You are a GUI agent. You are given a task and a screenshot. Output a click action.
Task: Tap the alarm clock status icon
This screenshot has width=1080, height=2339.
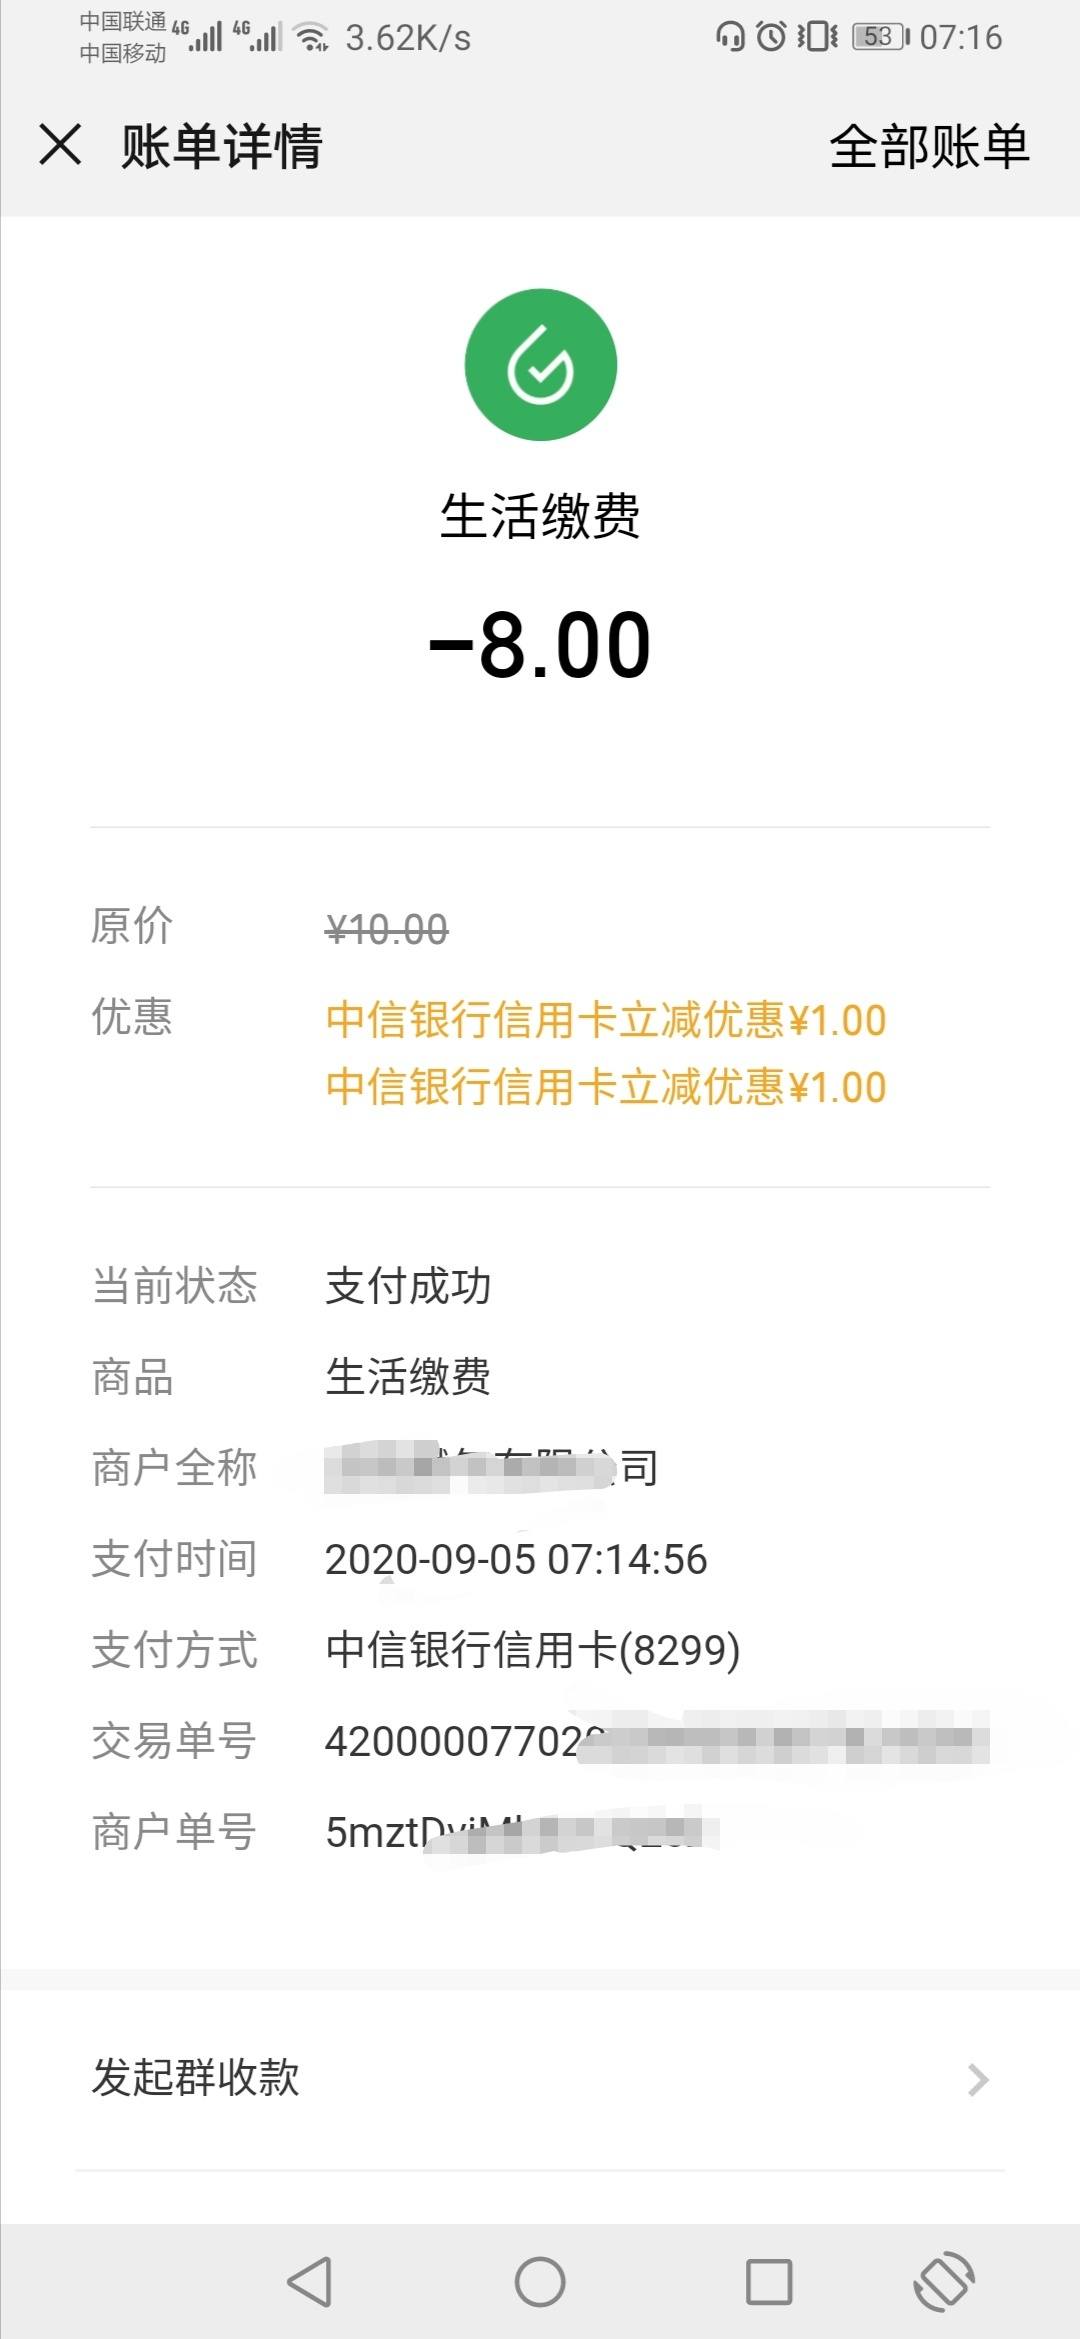[x=771, y=37]
